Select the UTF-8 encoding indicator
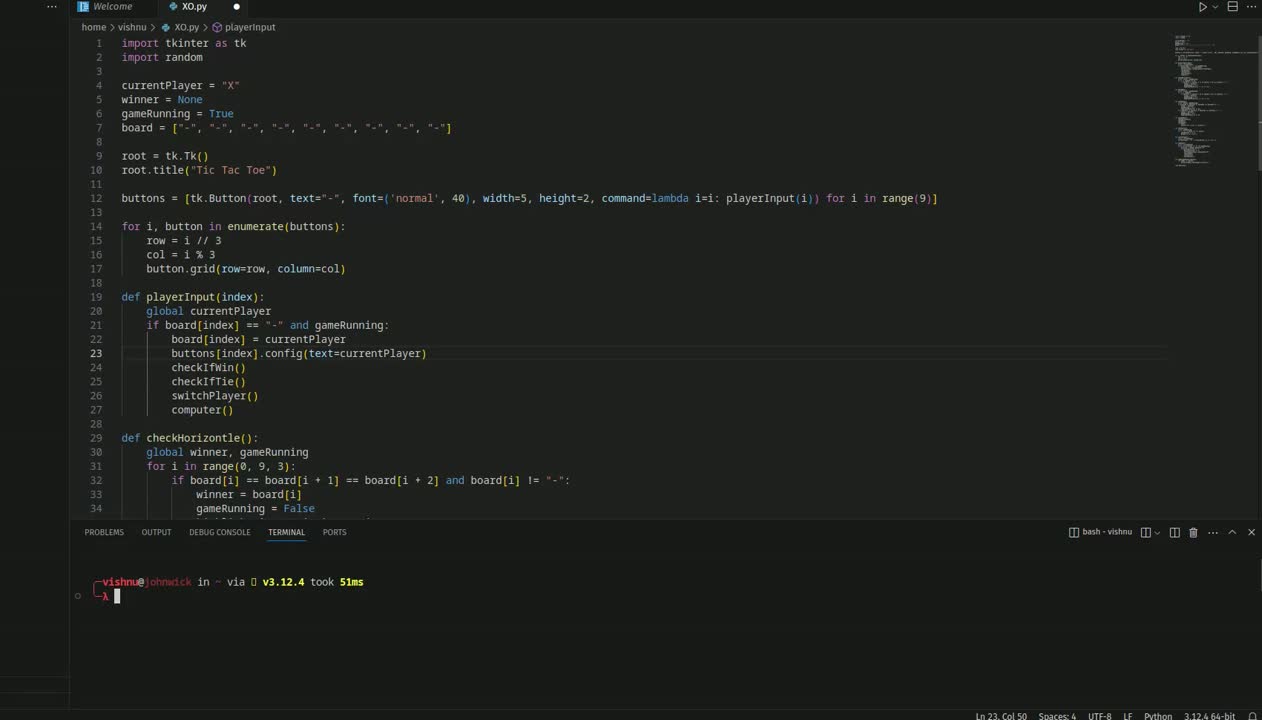1262x720 pixels. [x=1099, y=716]
